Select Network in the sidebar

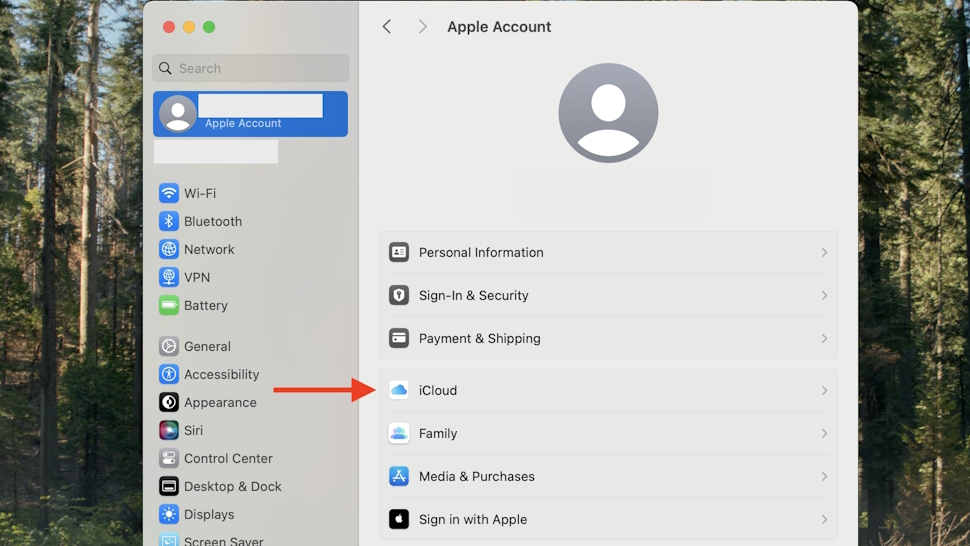click(x=209, y=249)
